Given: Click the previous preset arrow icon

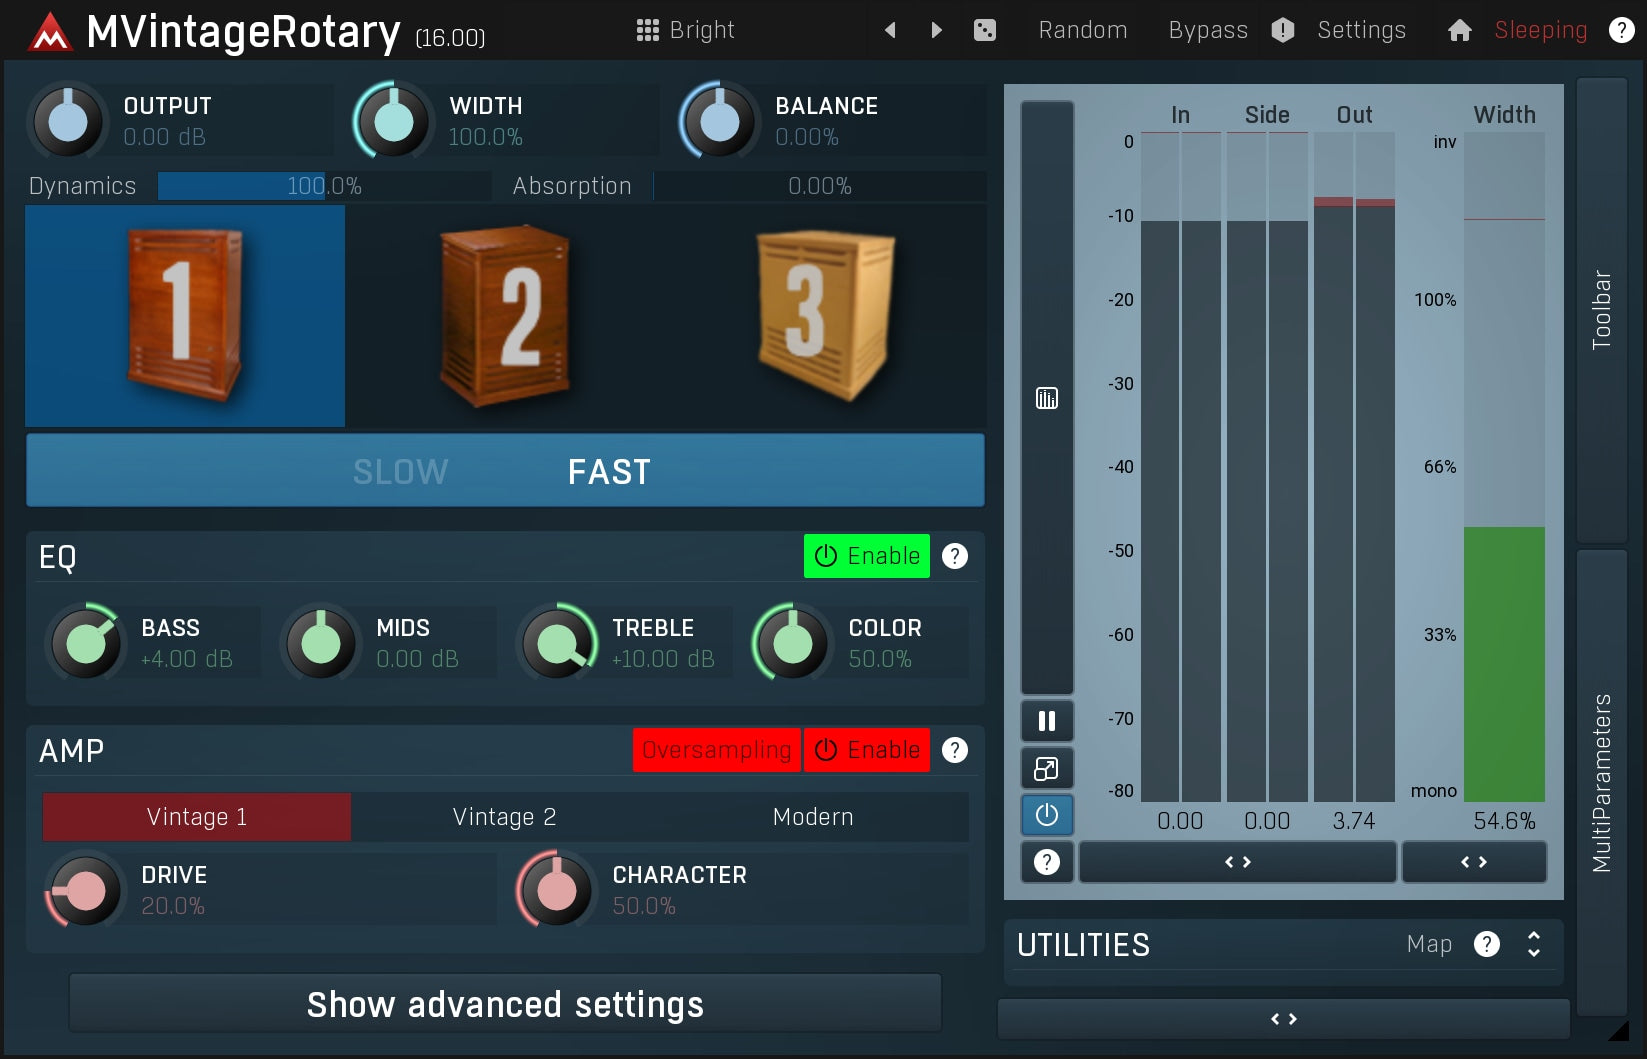Looking at the screenshot, I should tap(889, 29).
